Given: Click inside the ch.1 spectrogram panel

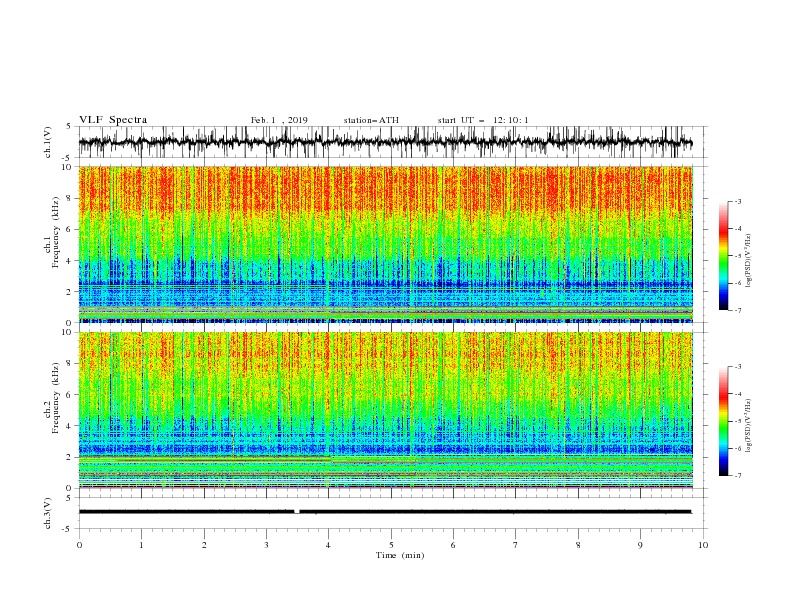Looking at the screenshot, I should (x=385, y=244).
